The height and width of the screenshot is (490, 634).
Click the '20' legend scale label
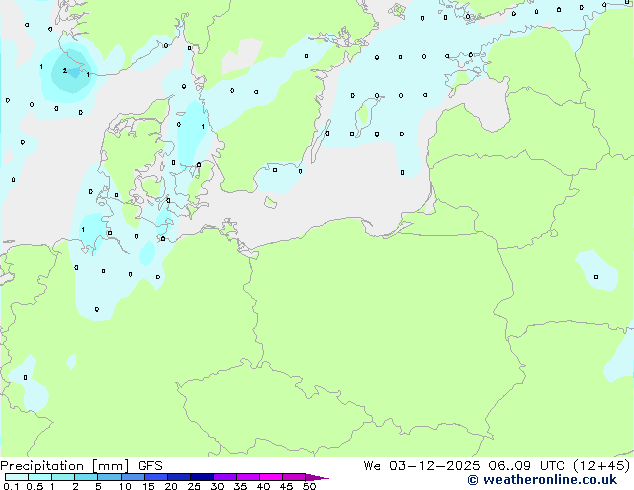(171, 486)
